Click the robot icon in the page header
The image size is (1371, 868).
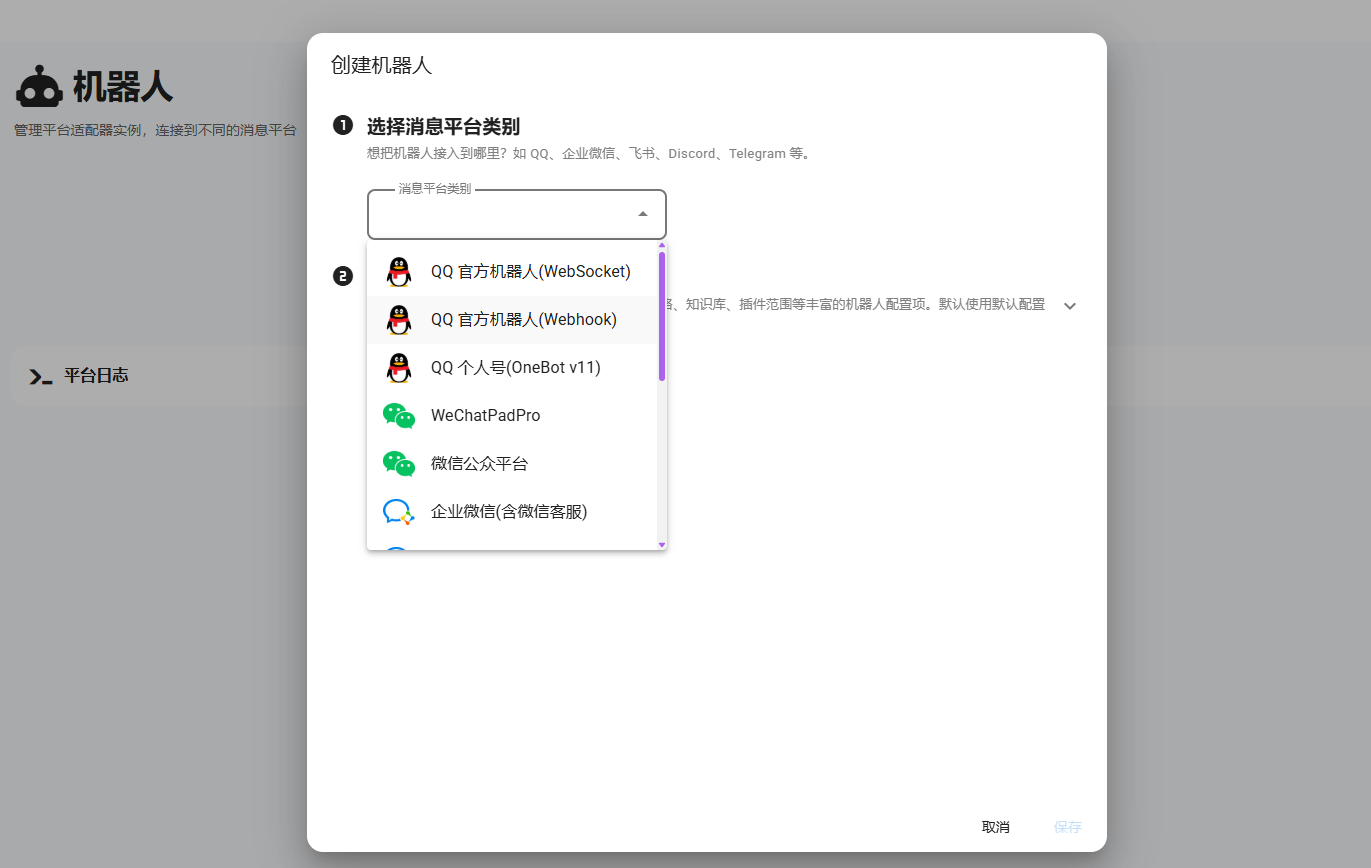[39, 88]
